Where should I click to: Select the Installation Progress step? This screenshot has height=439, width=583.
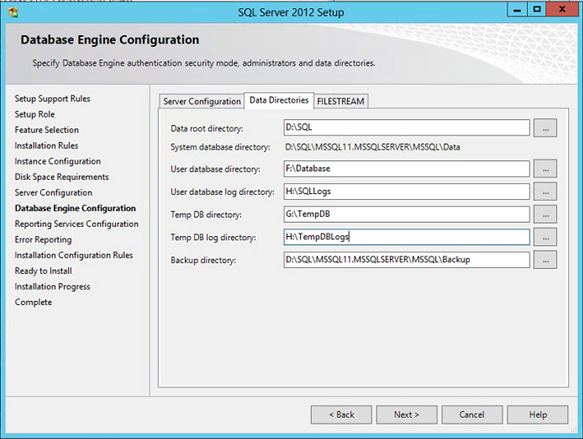pyautogui.click(x=52, y=287)
